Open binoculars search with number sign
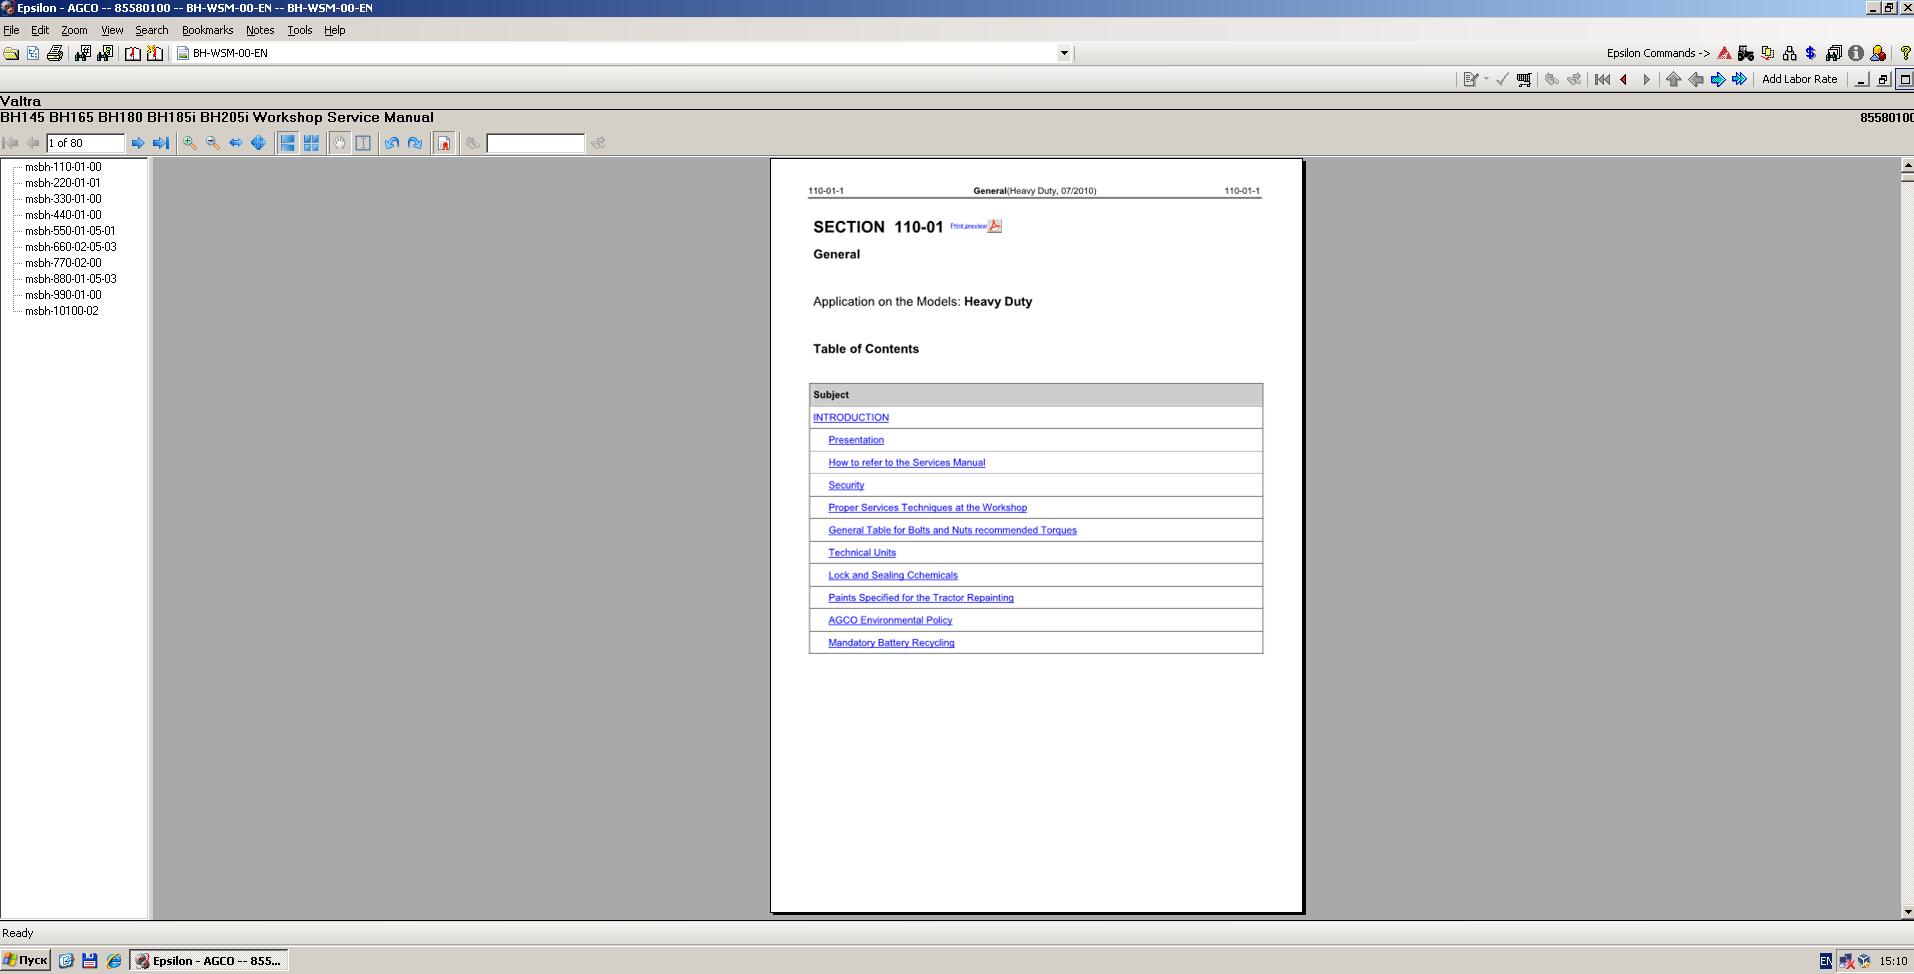 [83, 53]
